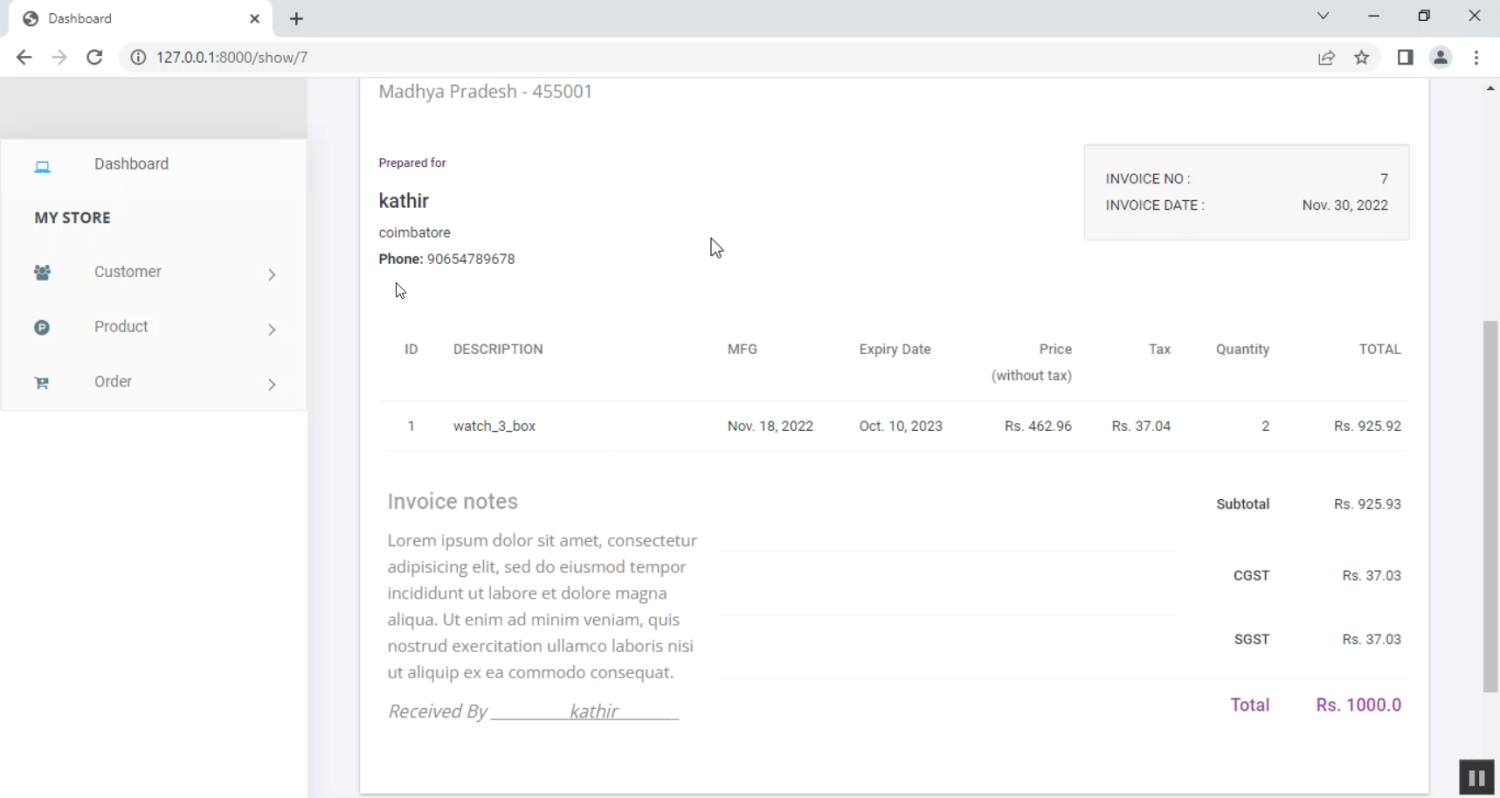
Task: Open the browser profile avatar icon
Action: coord(1440,58)
